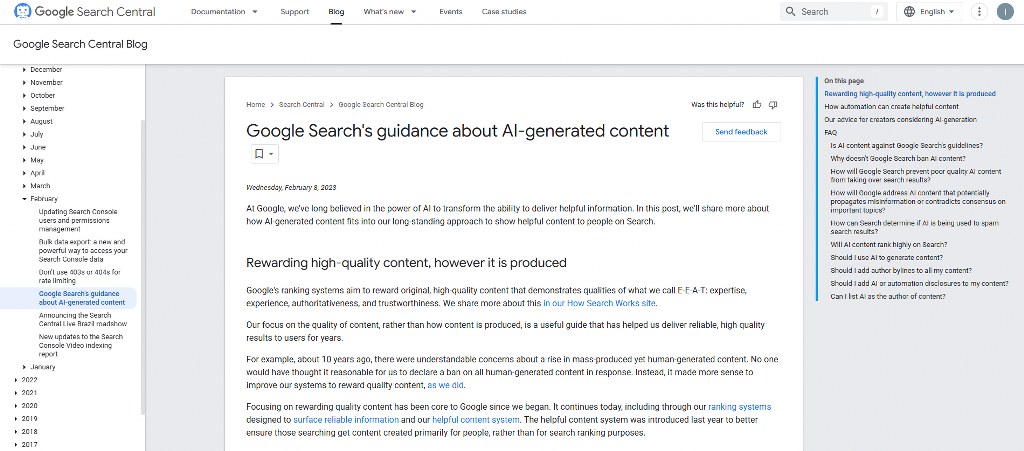
Task: Click the 'as we did' link
Action: 445,385
